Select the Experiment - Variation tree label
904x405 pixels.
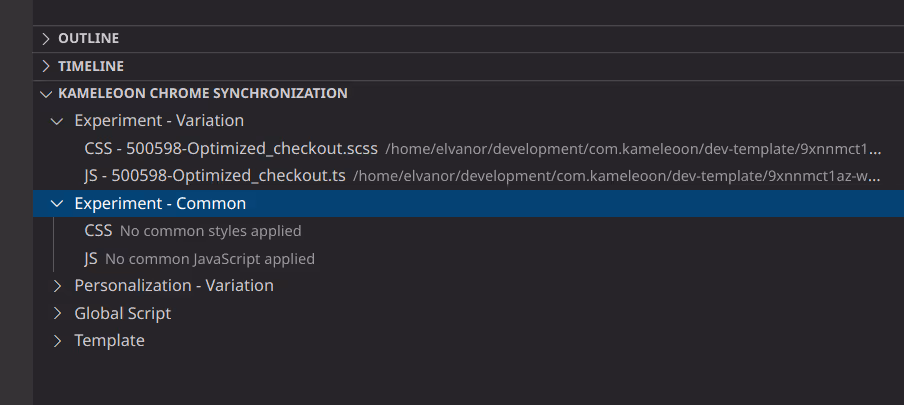pyautogui.click(x=159, y=121)
